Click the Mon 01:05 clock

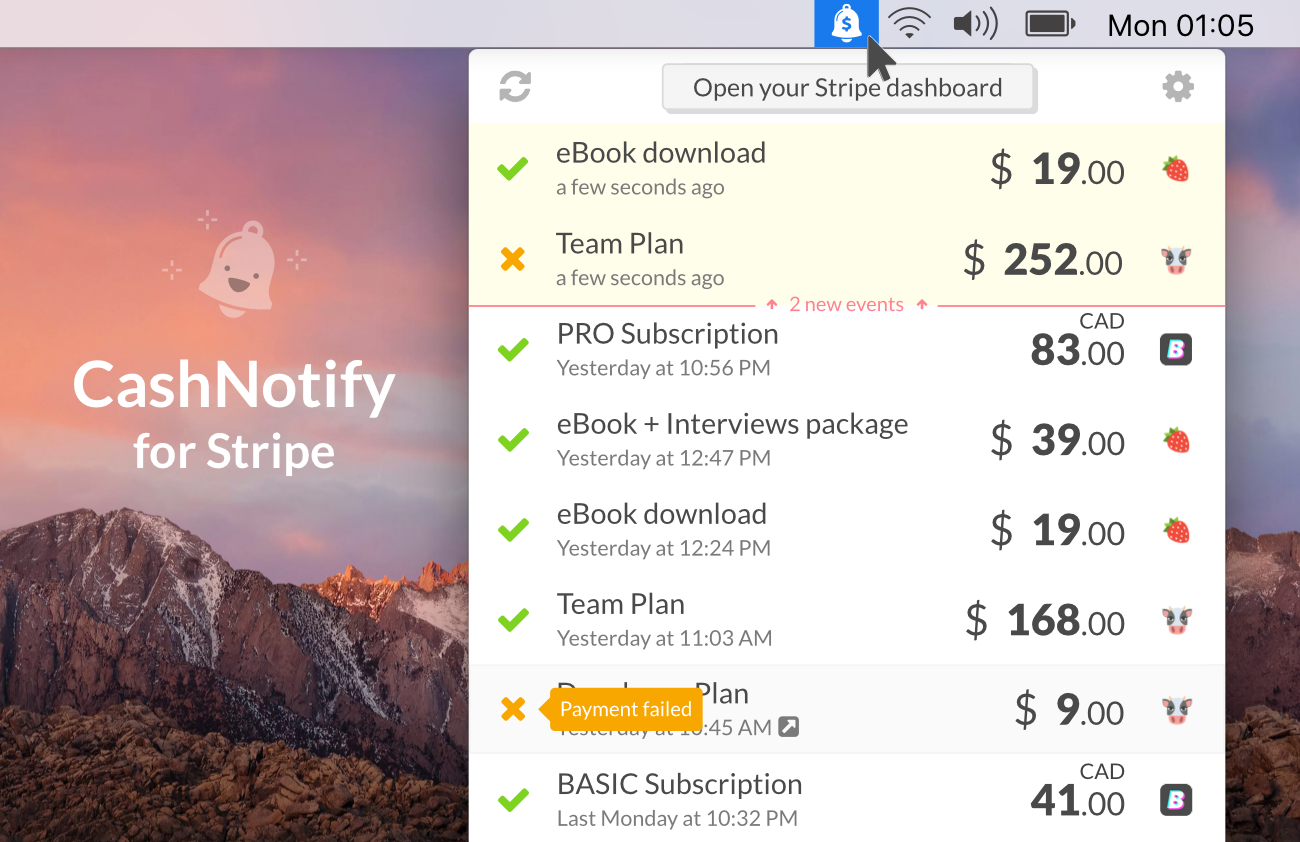point(1180,25)
